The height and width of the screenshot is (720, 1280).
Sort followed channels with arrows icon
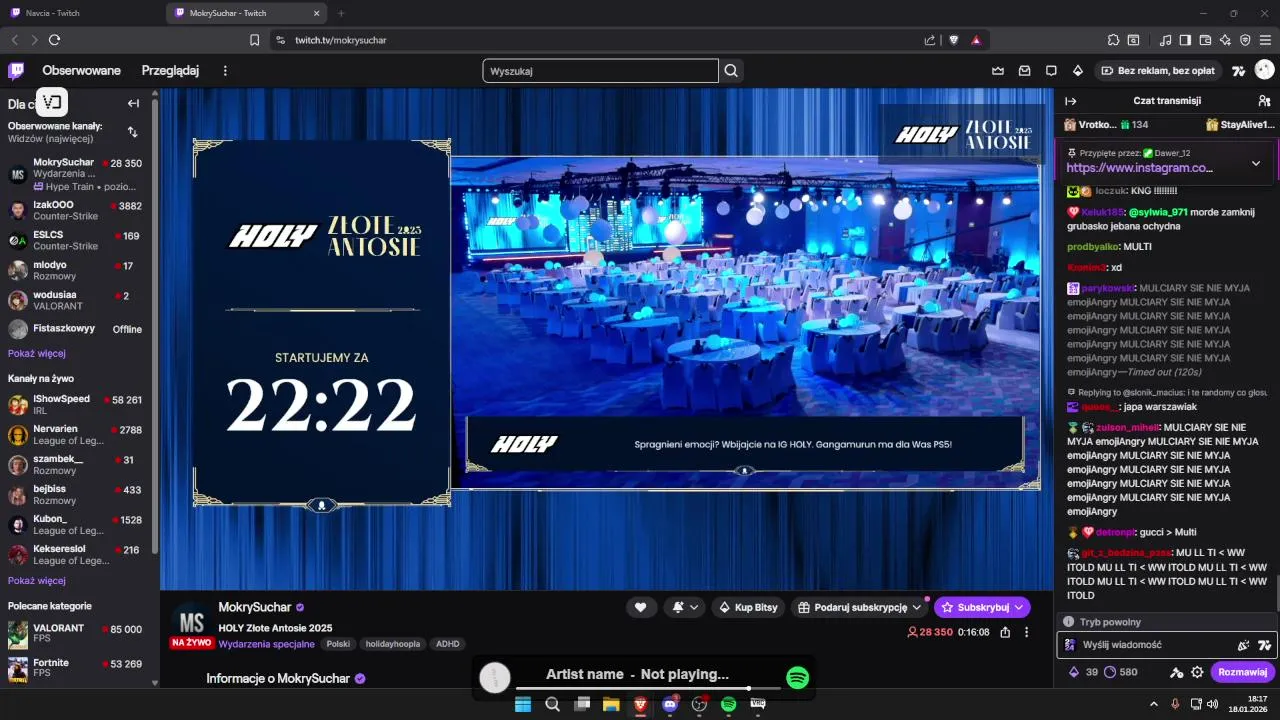point(132,132)
